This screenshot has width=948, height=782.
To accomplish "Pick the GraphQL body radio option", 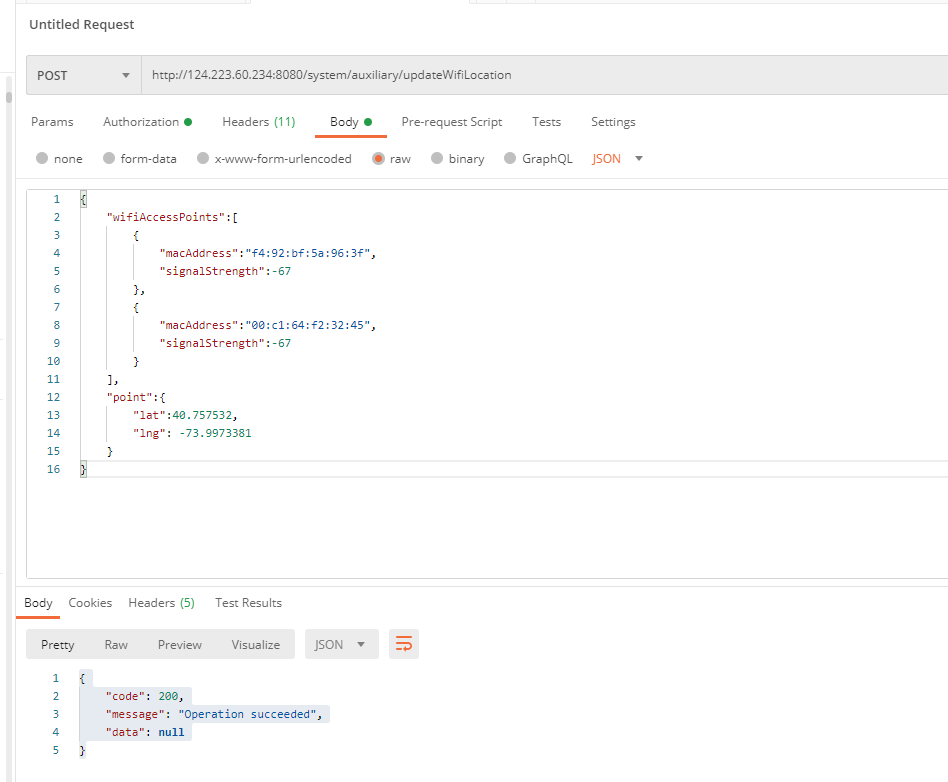I will pos(510,159).
